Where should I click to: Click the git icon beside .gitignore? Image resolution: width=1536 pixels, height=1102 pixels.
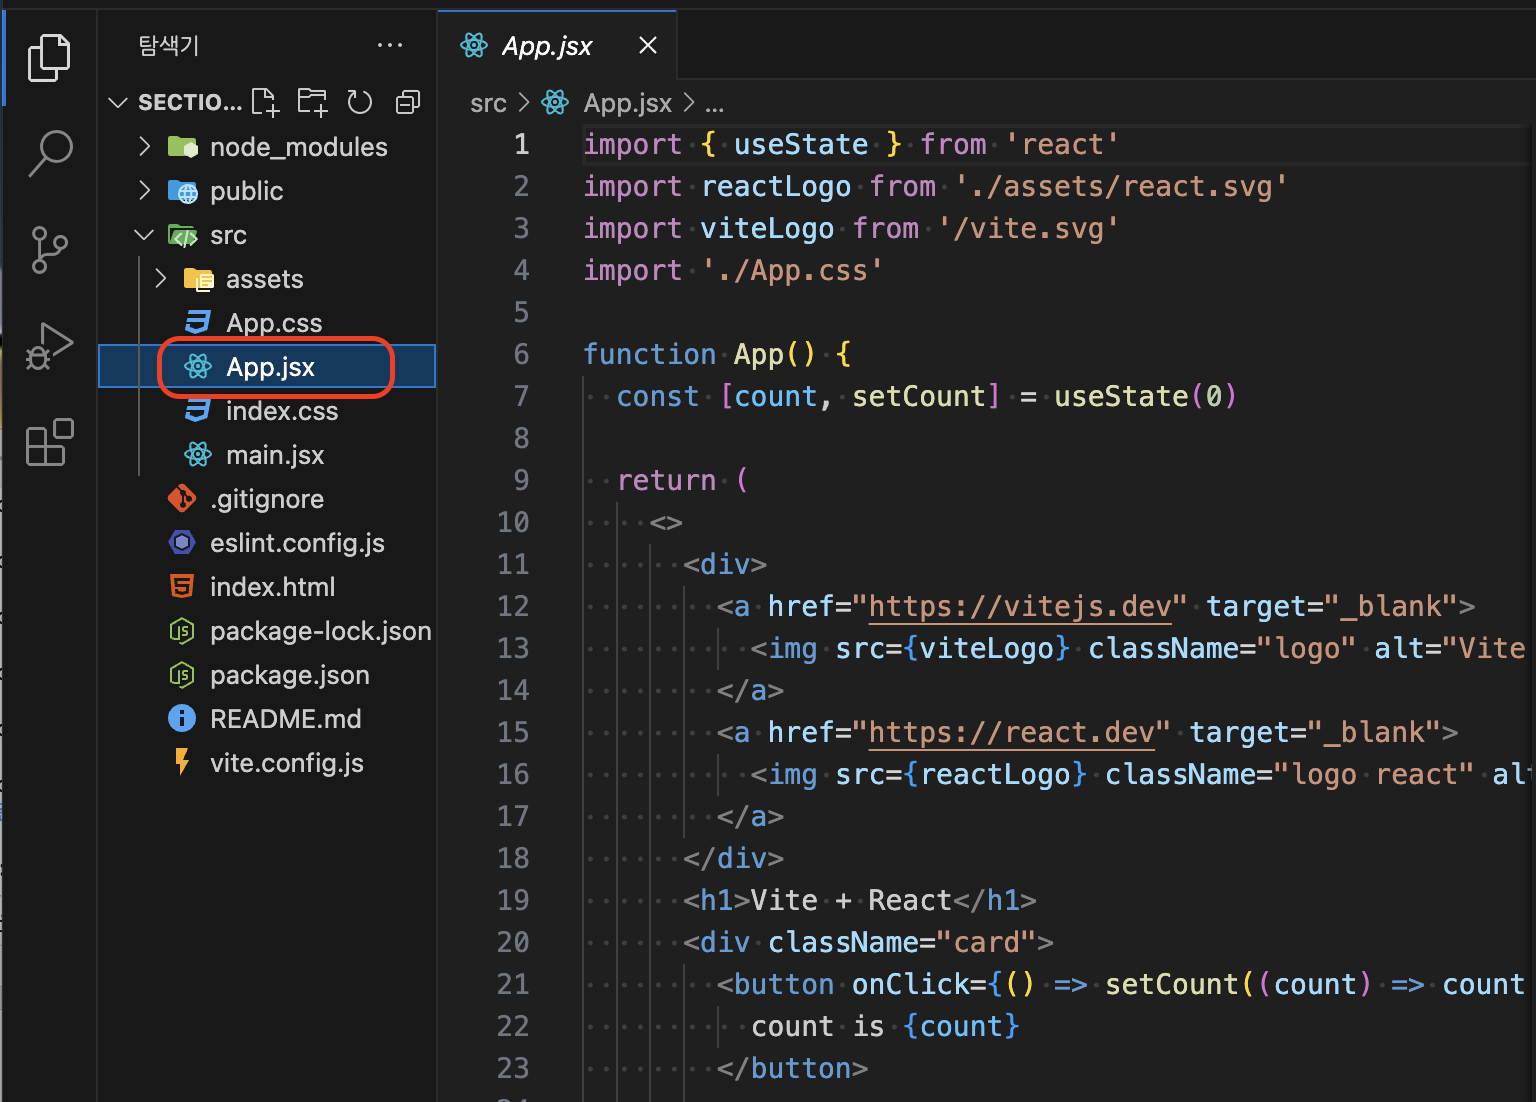click(182, 498)
